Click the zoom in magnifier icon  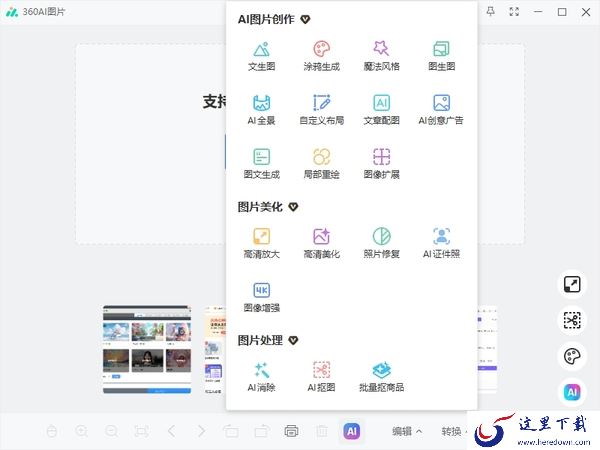point(82,431)
